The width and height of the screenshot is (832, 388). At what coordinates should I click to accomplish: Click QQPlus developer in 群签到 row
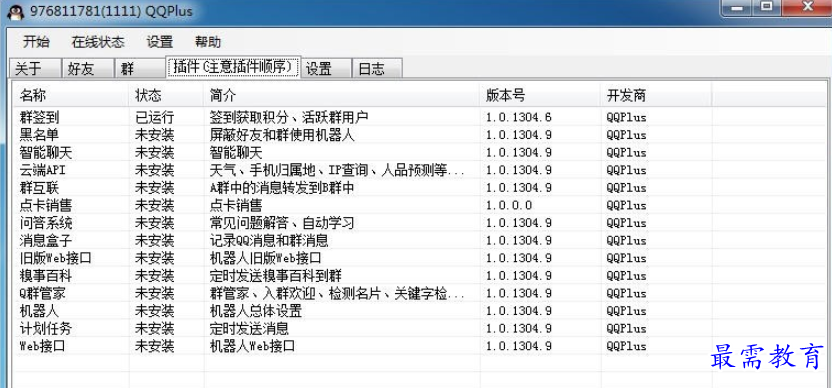[x=627, y=117]
